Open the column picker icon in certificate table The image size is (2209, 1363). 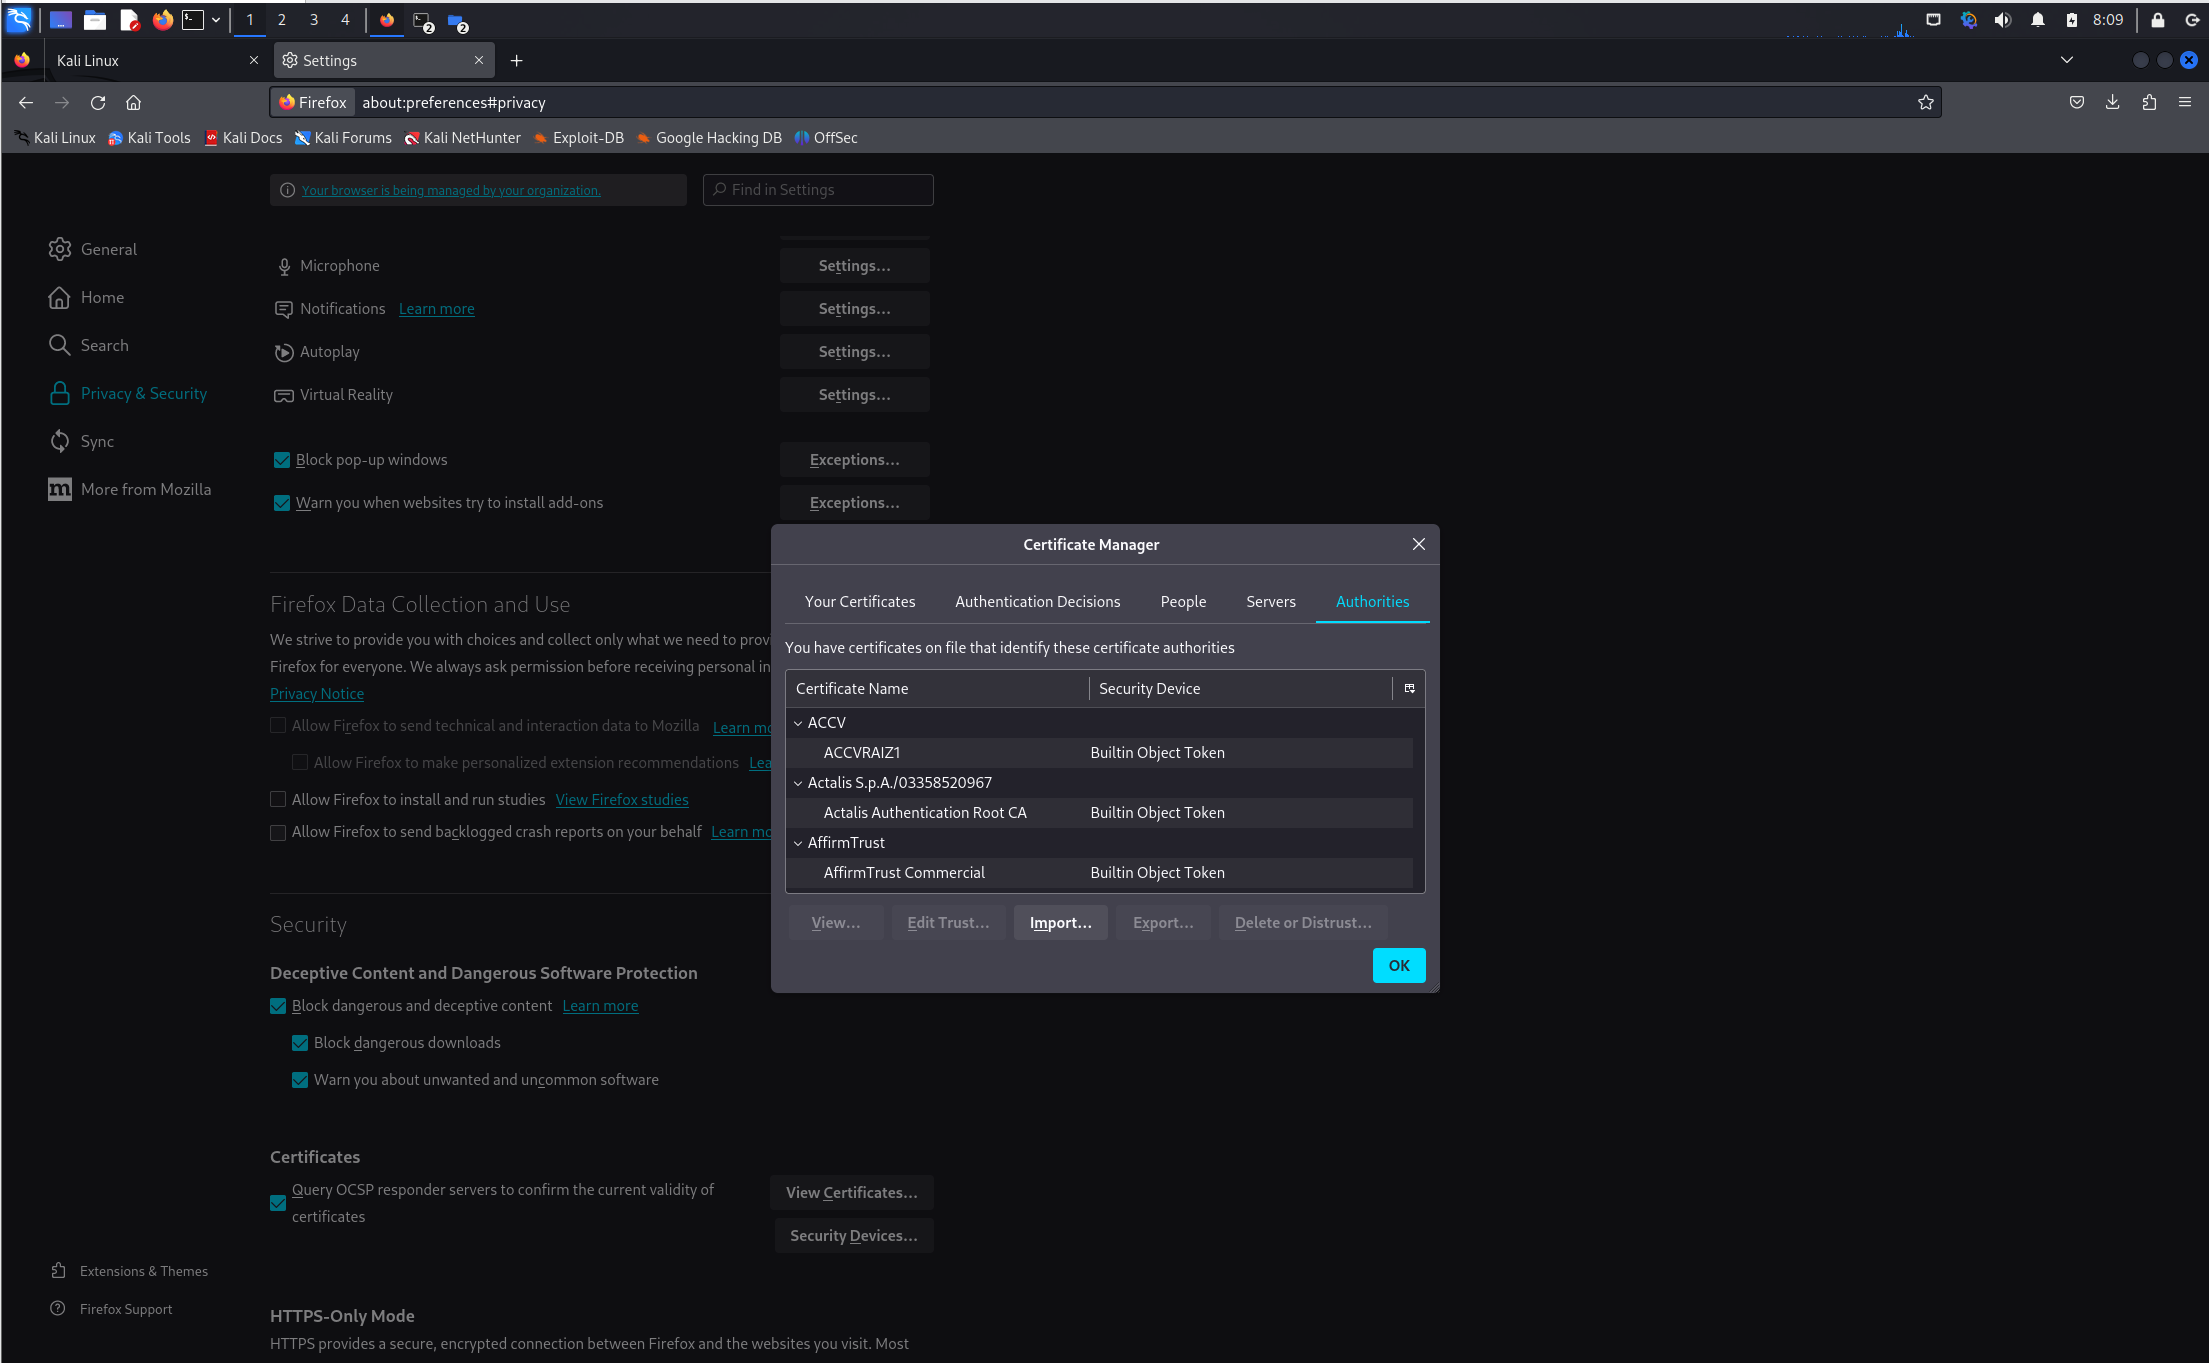[x=1409, y=688]
